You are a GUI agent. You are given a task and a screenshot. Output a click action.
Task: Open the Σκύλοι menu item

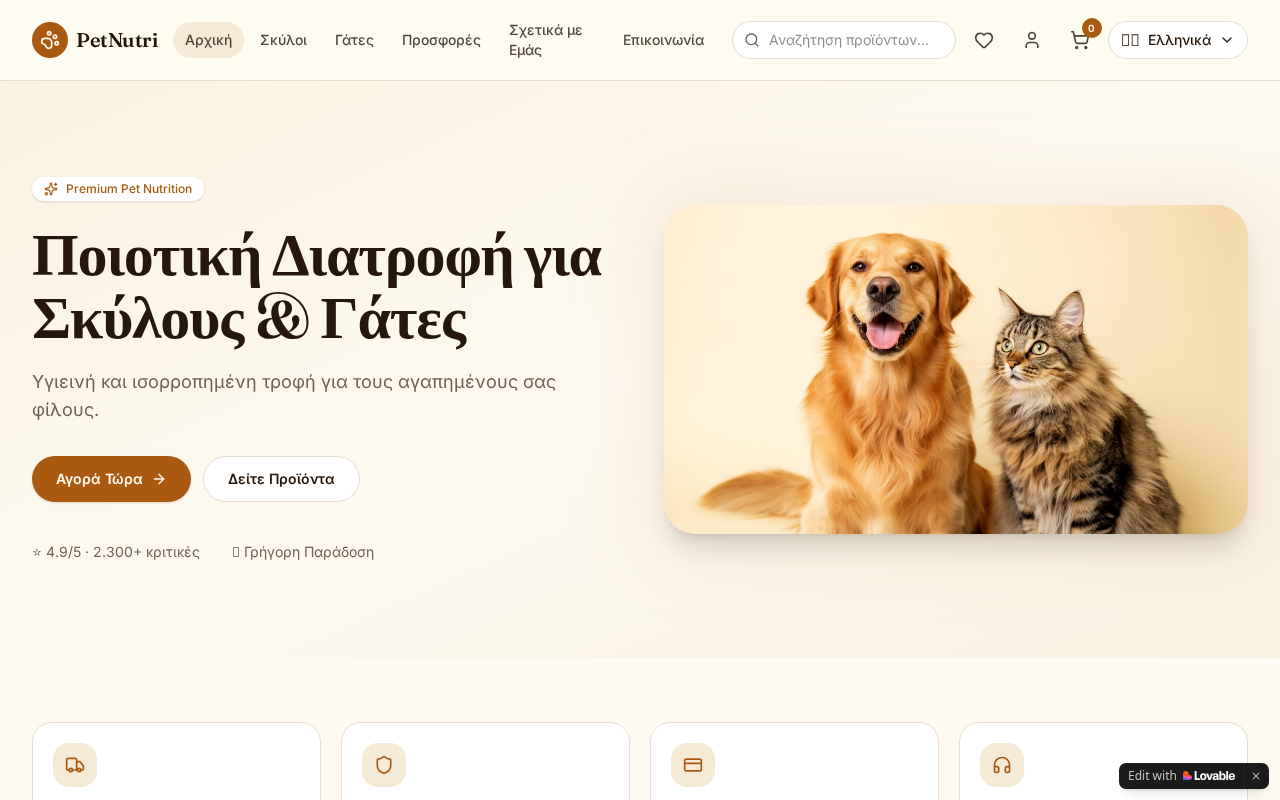coord(283,40)
